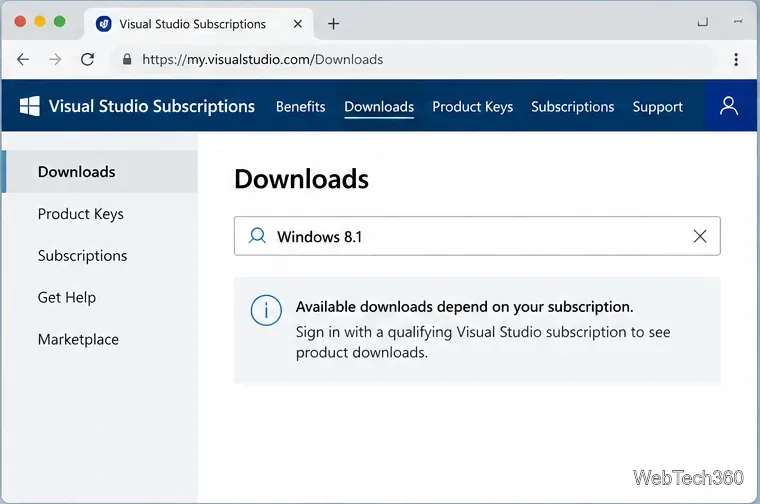
Task: Click 'Available downloads depend on your subscription.' text
Action: (464, 307)
